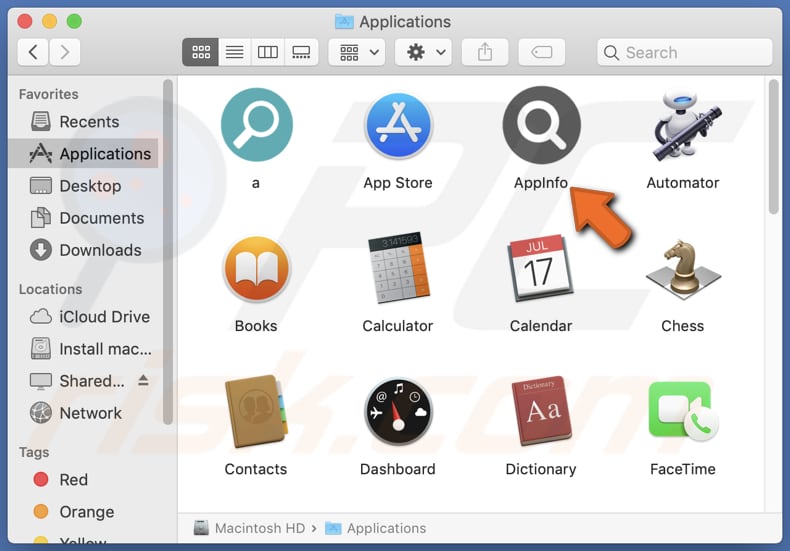Open the group-by arrangement dropdown
The height and width of the screenshot is (551, 790).
pyautogui.click(x=357, y=52)
